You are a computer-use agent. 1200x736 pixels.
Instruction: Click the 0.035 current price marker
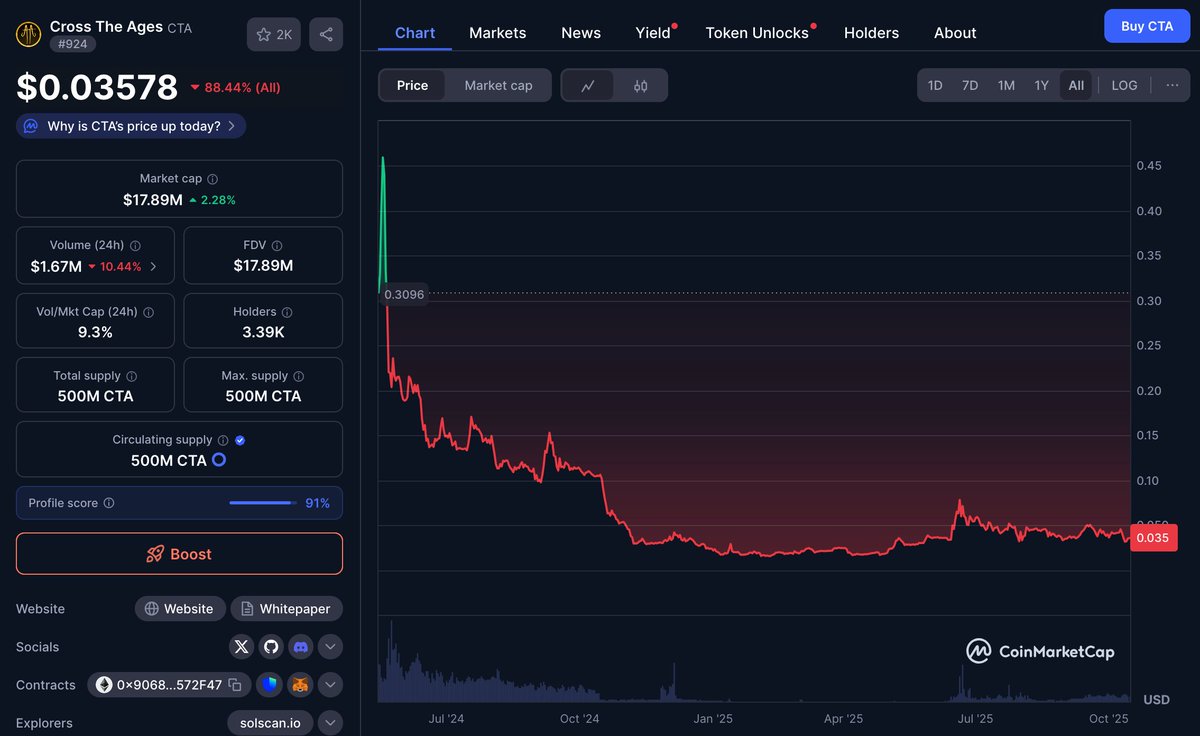(1154, 538)
